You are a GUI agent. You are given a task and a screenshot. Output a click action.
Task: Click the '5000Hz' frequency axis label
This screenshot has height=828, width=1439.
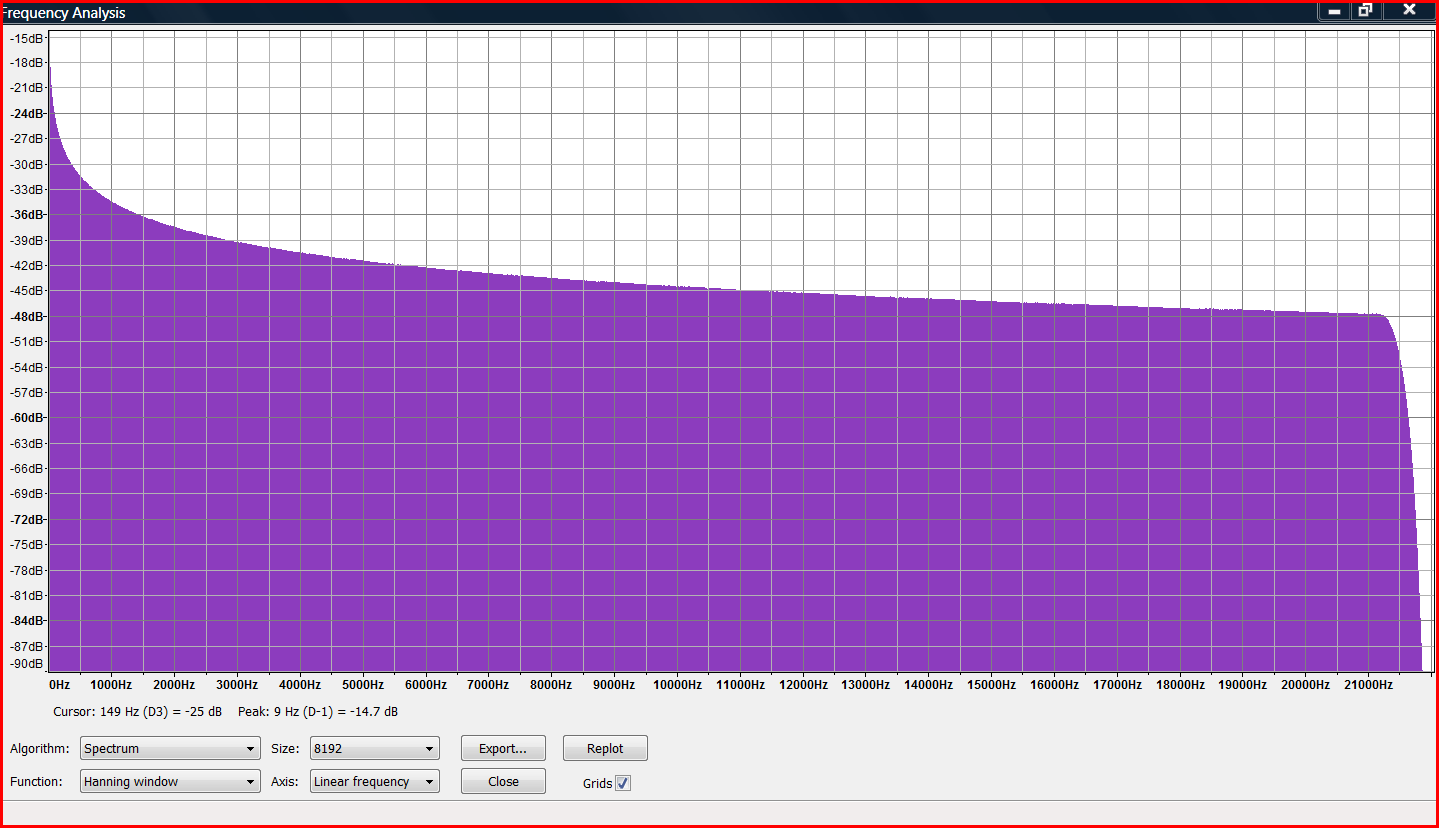click(363, 685)
